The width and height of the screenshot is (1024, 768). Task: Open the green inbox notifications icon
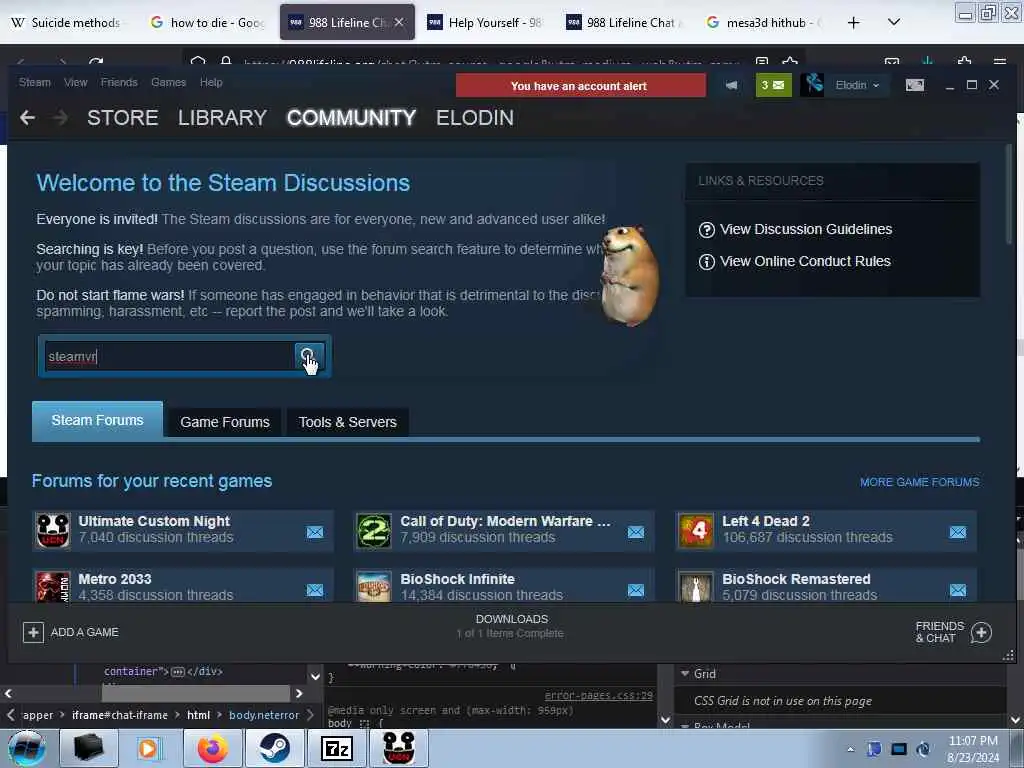(x=773, y=85)
